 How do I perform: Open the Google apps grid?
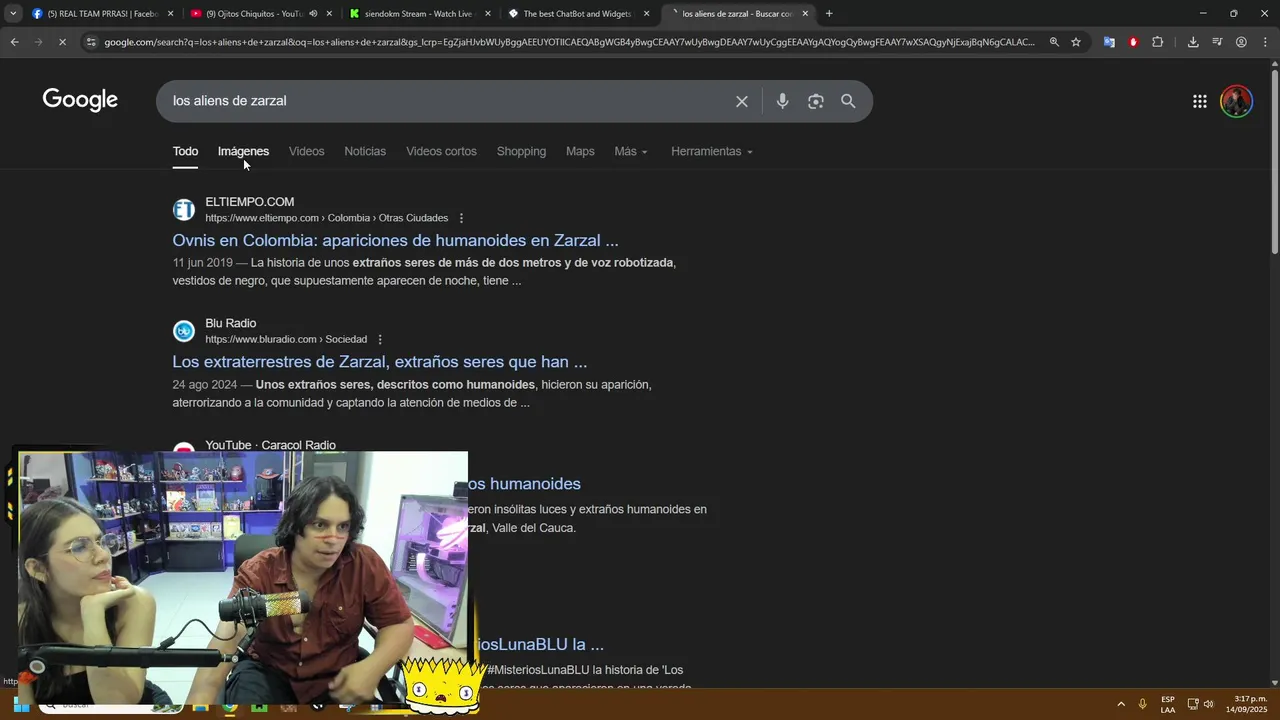point(1200,101)
